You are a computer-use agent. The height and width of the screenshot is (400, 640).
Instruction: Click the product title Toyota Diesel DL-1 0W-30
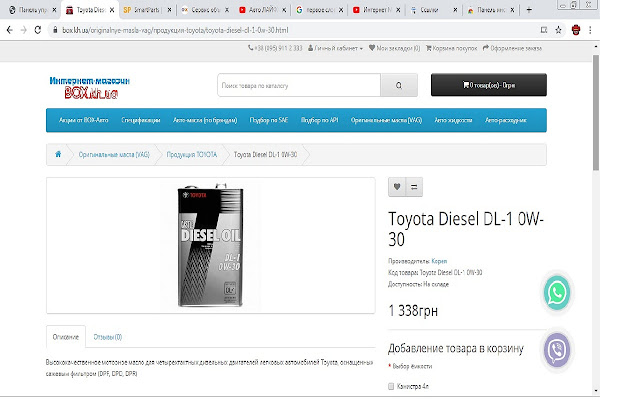(x=466, y=229)
